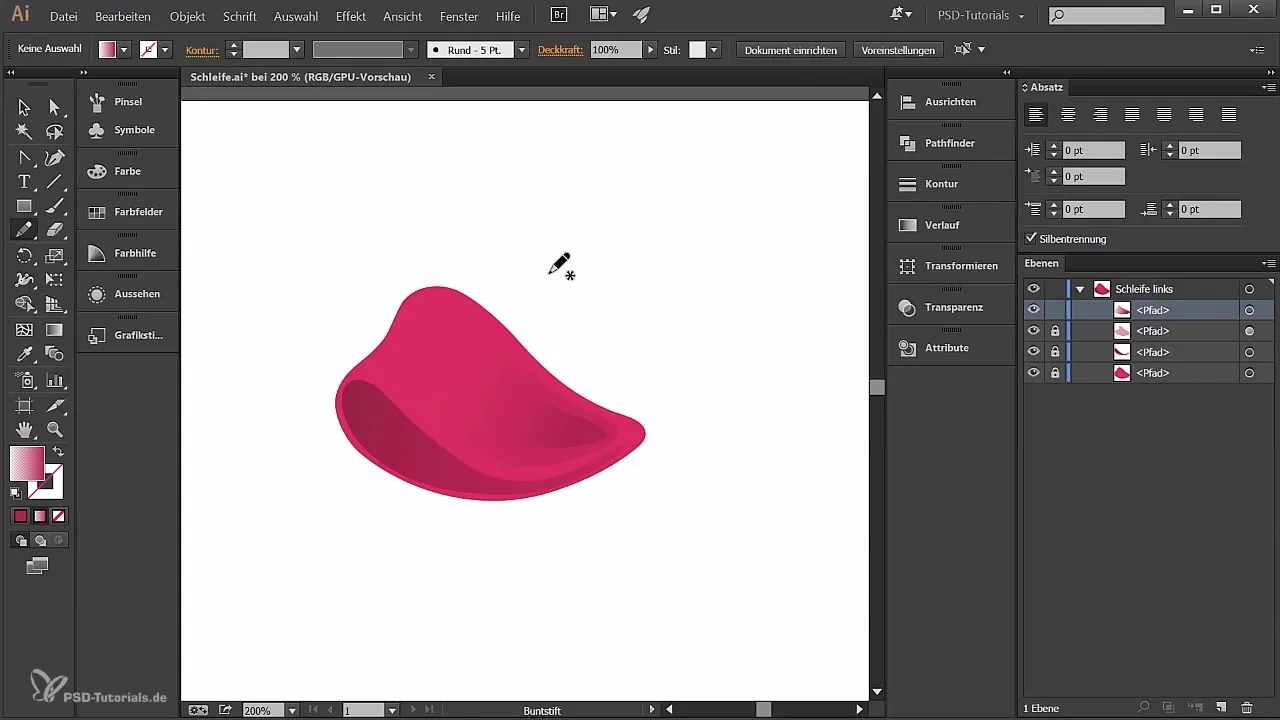This screenshot has height=720, width=1280.
Task: Toggle eye on bottom Pfad layer
Action: 1034,373
